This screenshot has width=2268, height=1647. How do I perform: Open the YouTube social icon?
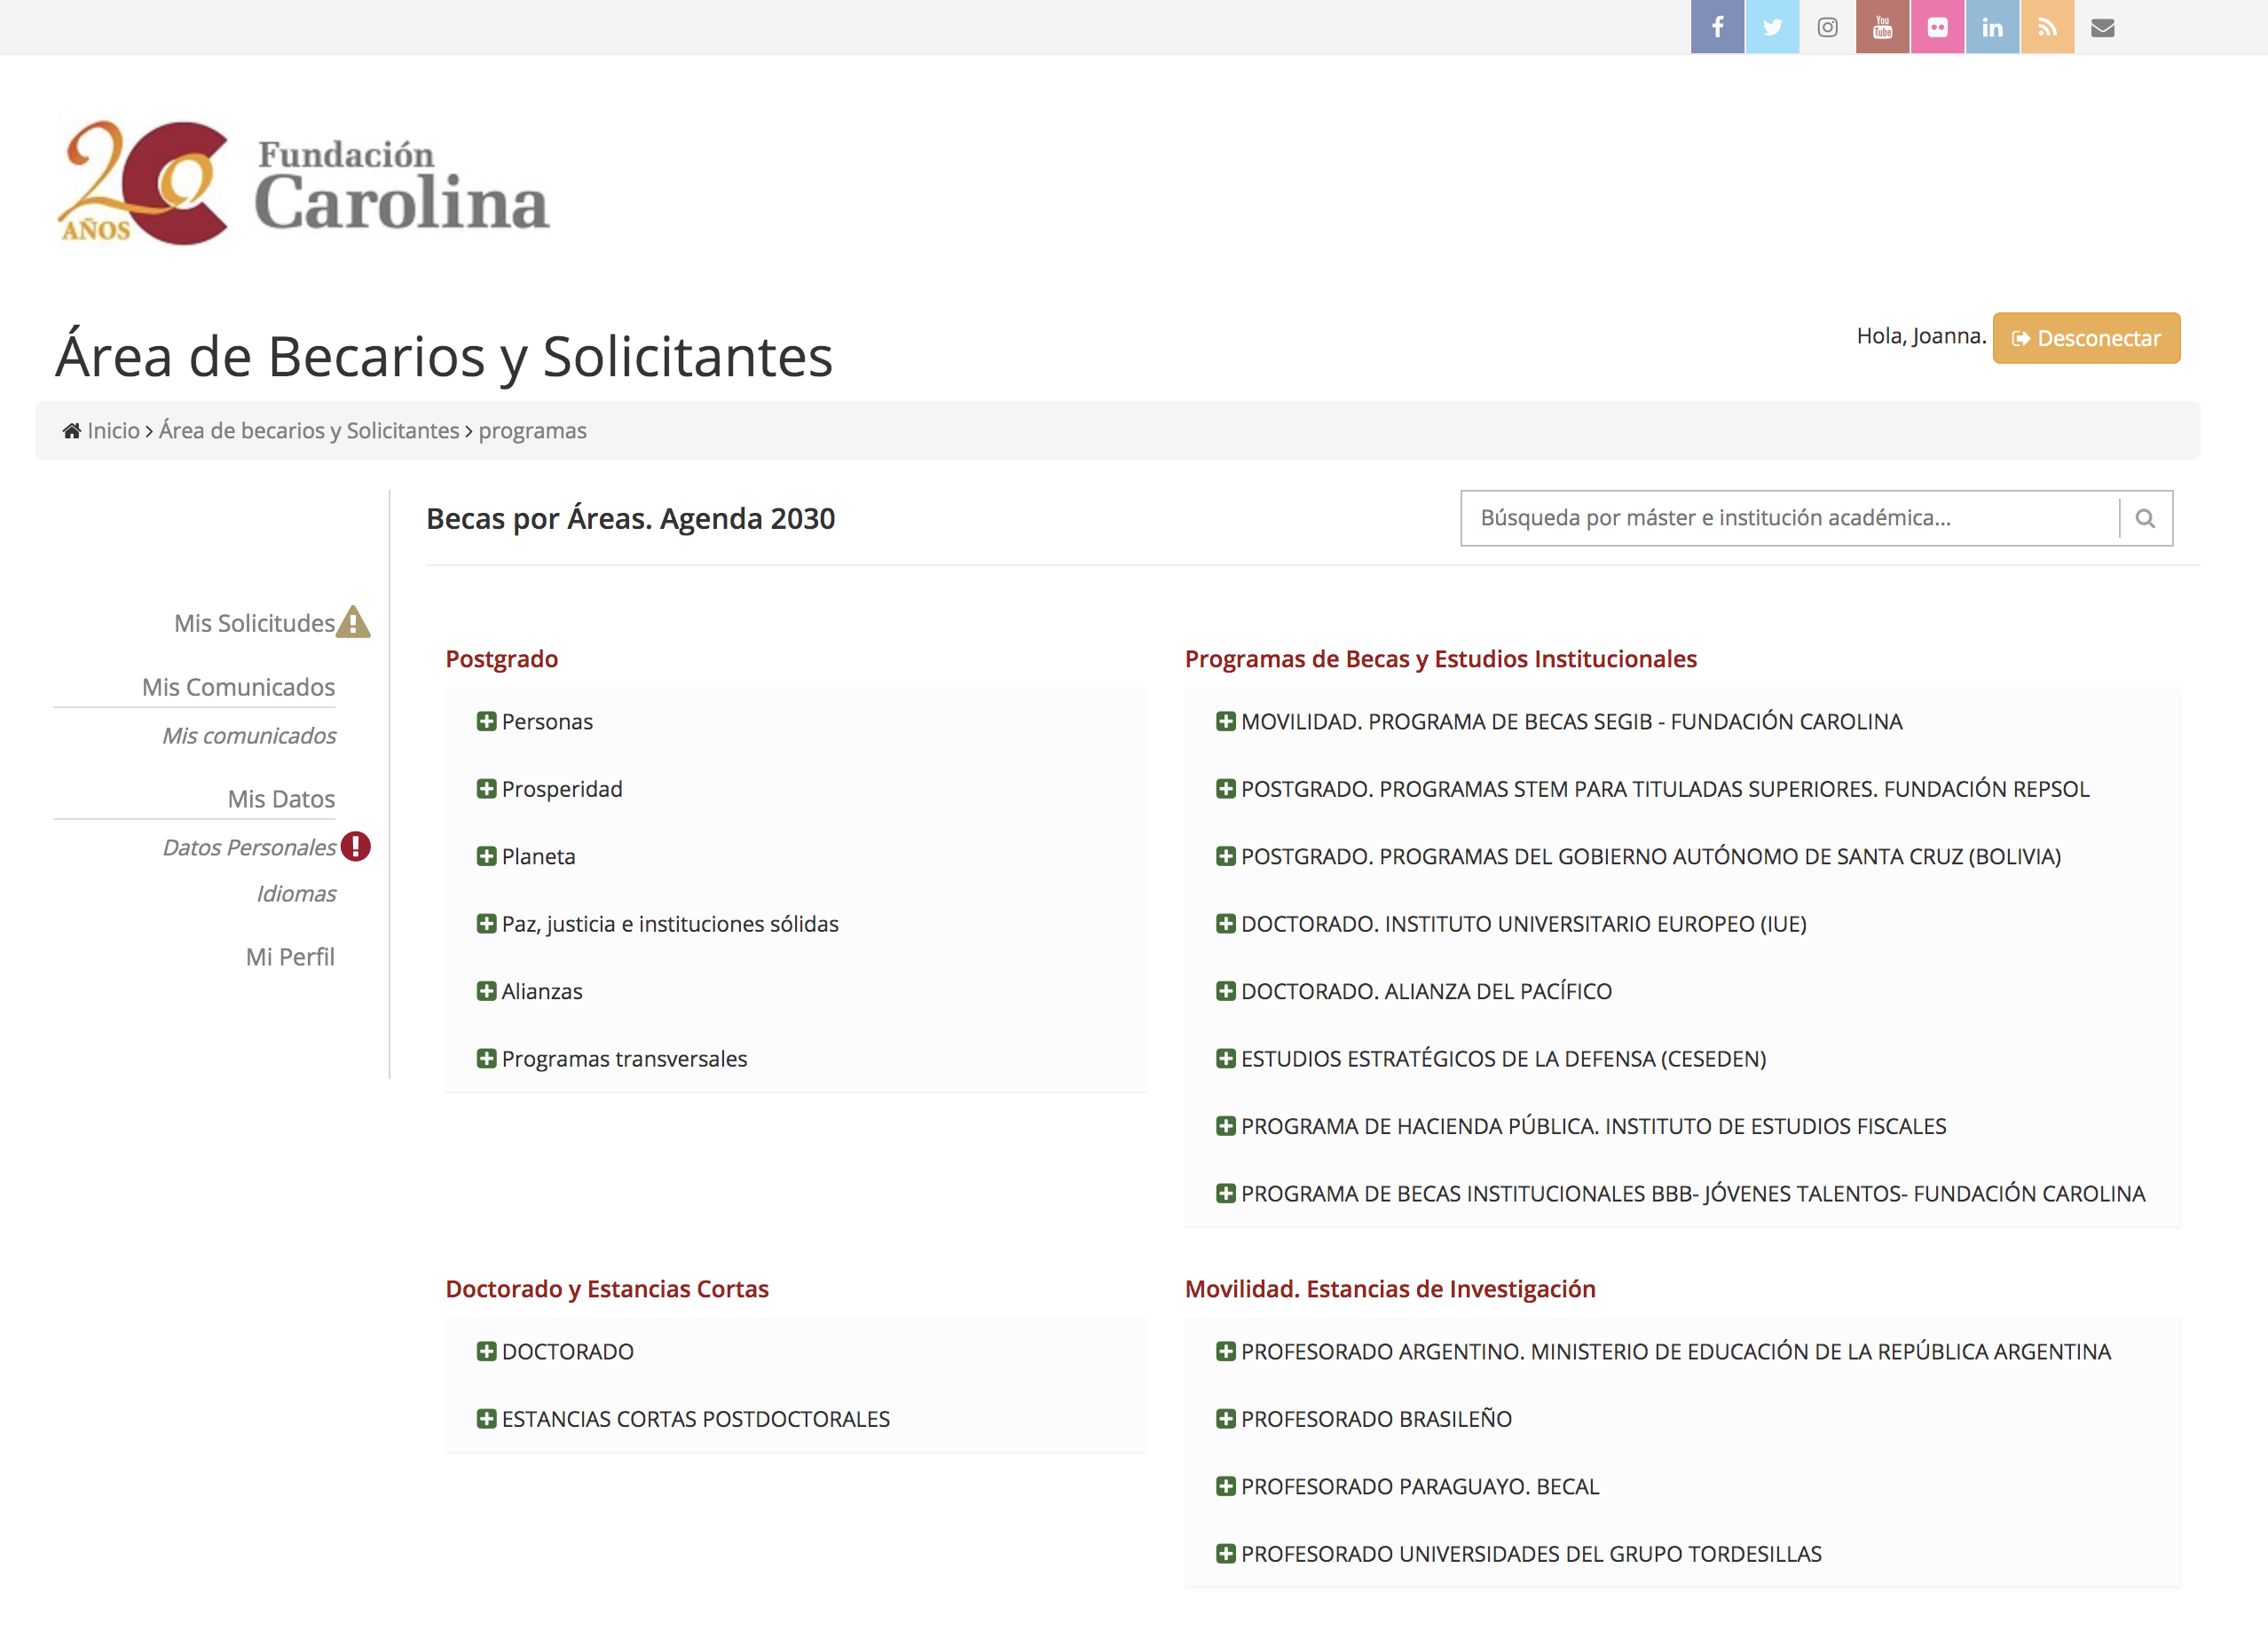tap(1882, 27)
